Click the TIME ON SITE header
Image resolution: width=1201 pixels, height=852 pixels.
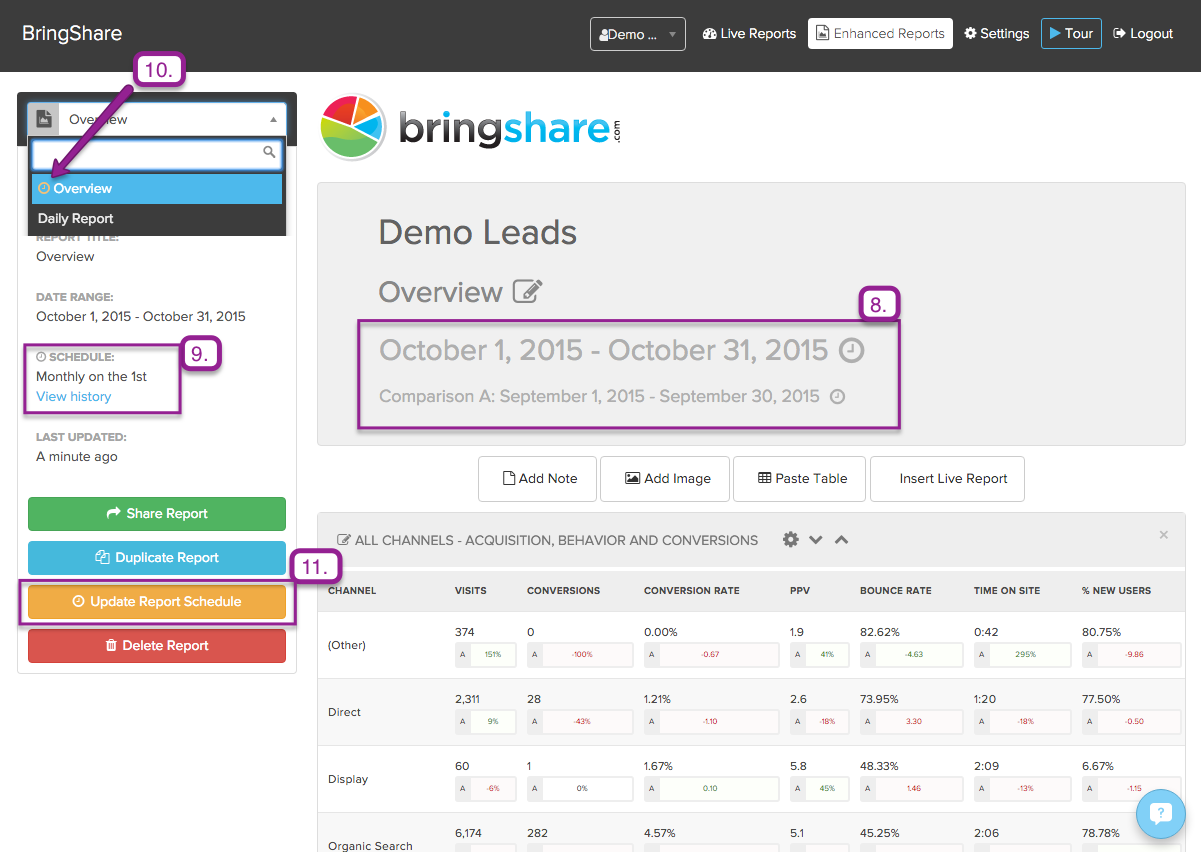(1007, 591)
